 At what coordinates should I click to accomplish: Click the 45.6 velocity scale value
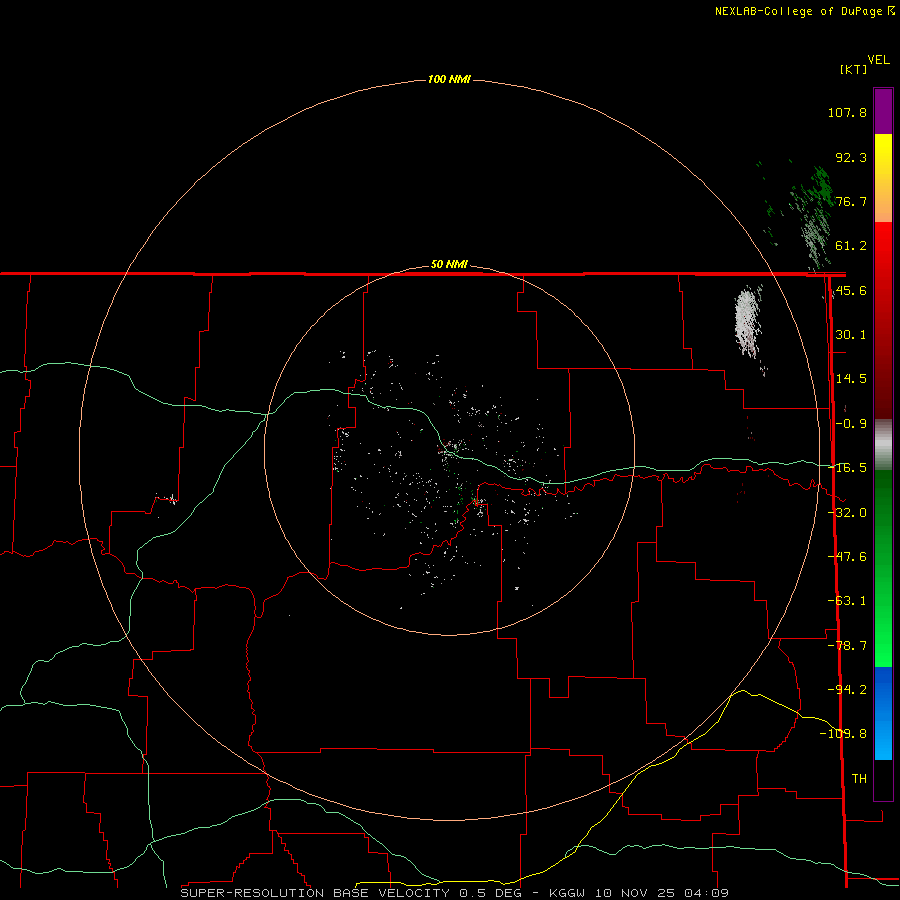pos(851,290)
